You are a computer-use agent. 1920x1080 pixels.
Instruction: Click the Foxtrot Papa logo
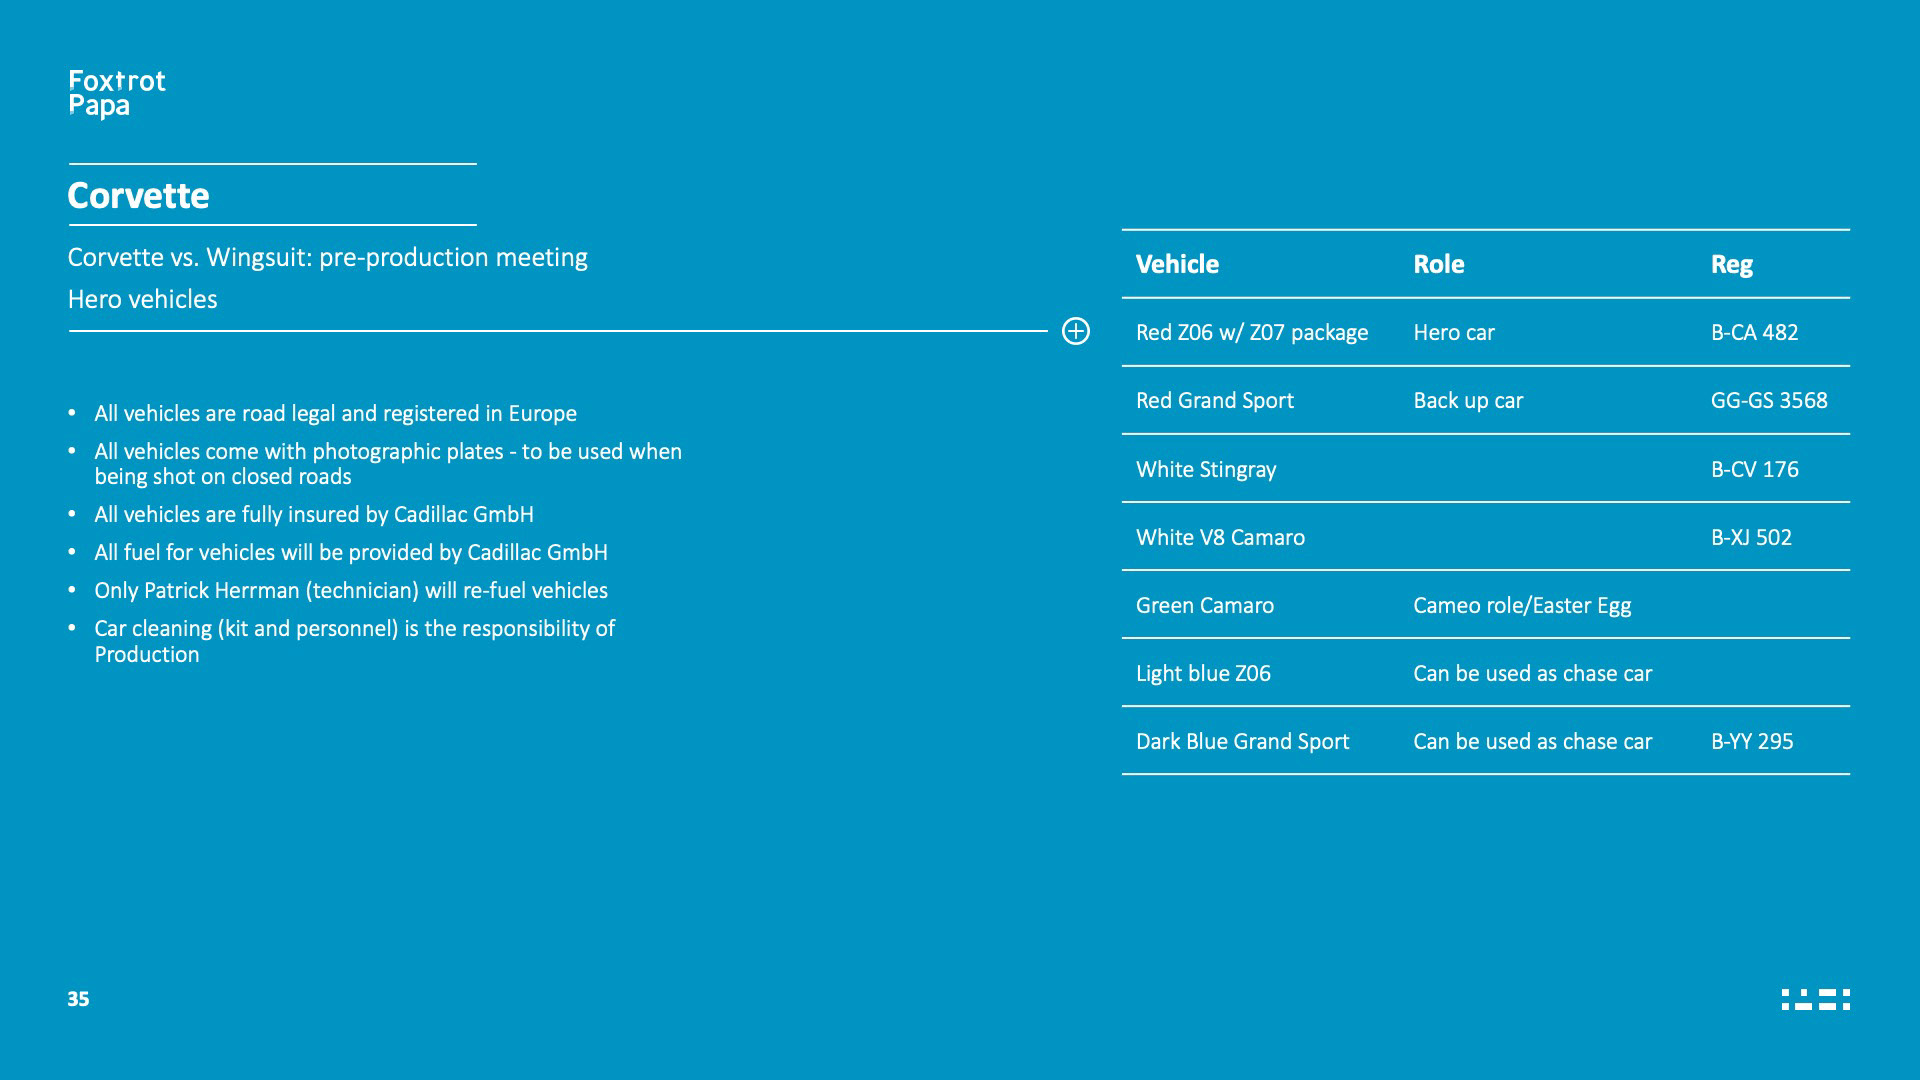[x=116, y=93]
